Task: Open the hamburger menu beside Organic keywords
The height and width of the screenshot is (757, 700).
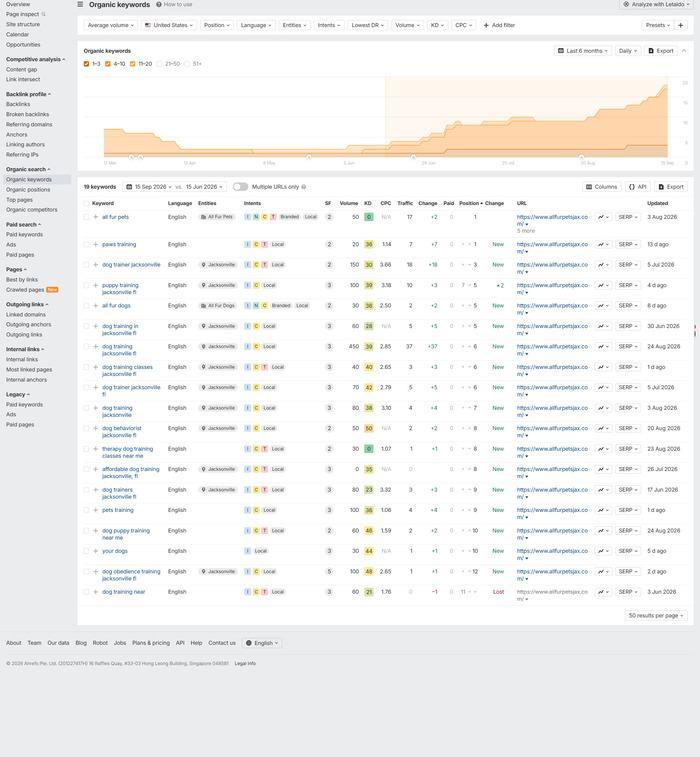Action: pos(80,4)
